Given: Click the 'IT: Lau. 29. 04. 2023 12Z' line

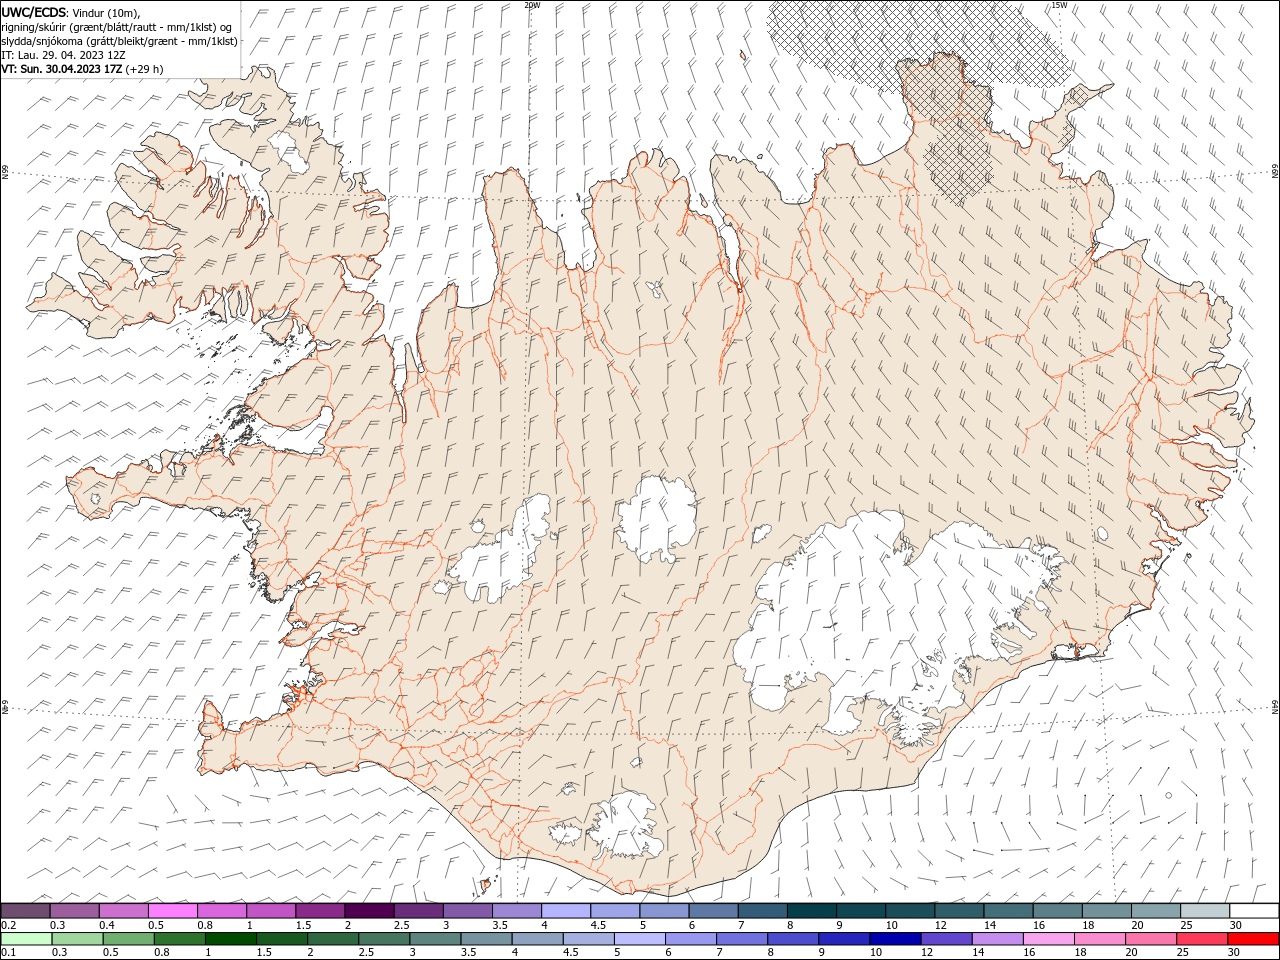Looking at the screenshot, I should coord(63,55).
